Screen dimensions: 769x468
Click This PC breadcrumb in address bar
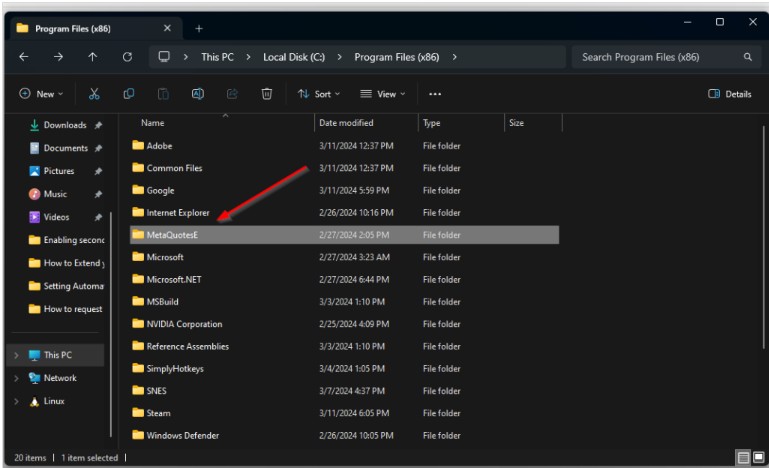217,57
